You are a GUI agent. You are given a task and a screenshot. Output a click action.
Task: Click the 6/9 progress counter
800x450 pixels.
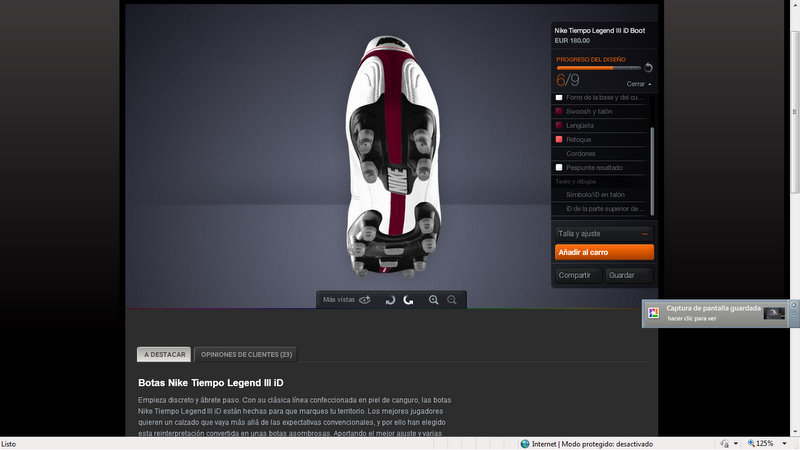tap(568, 80)
